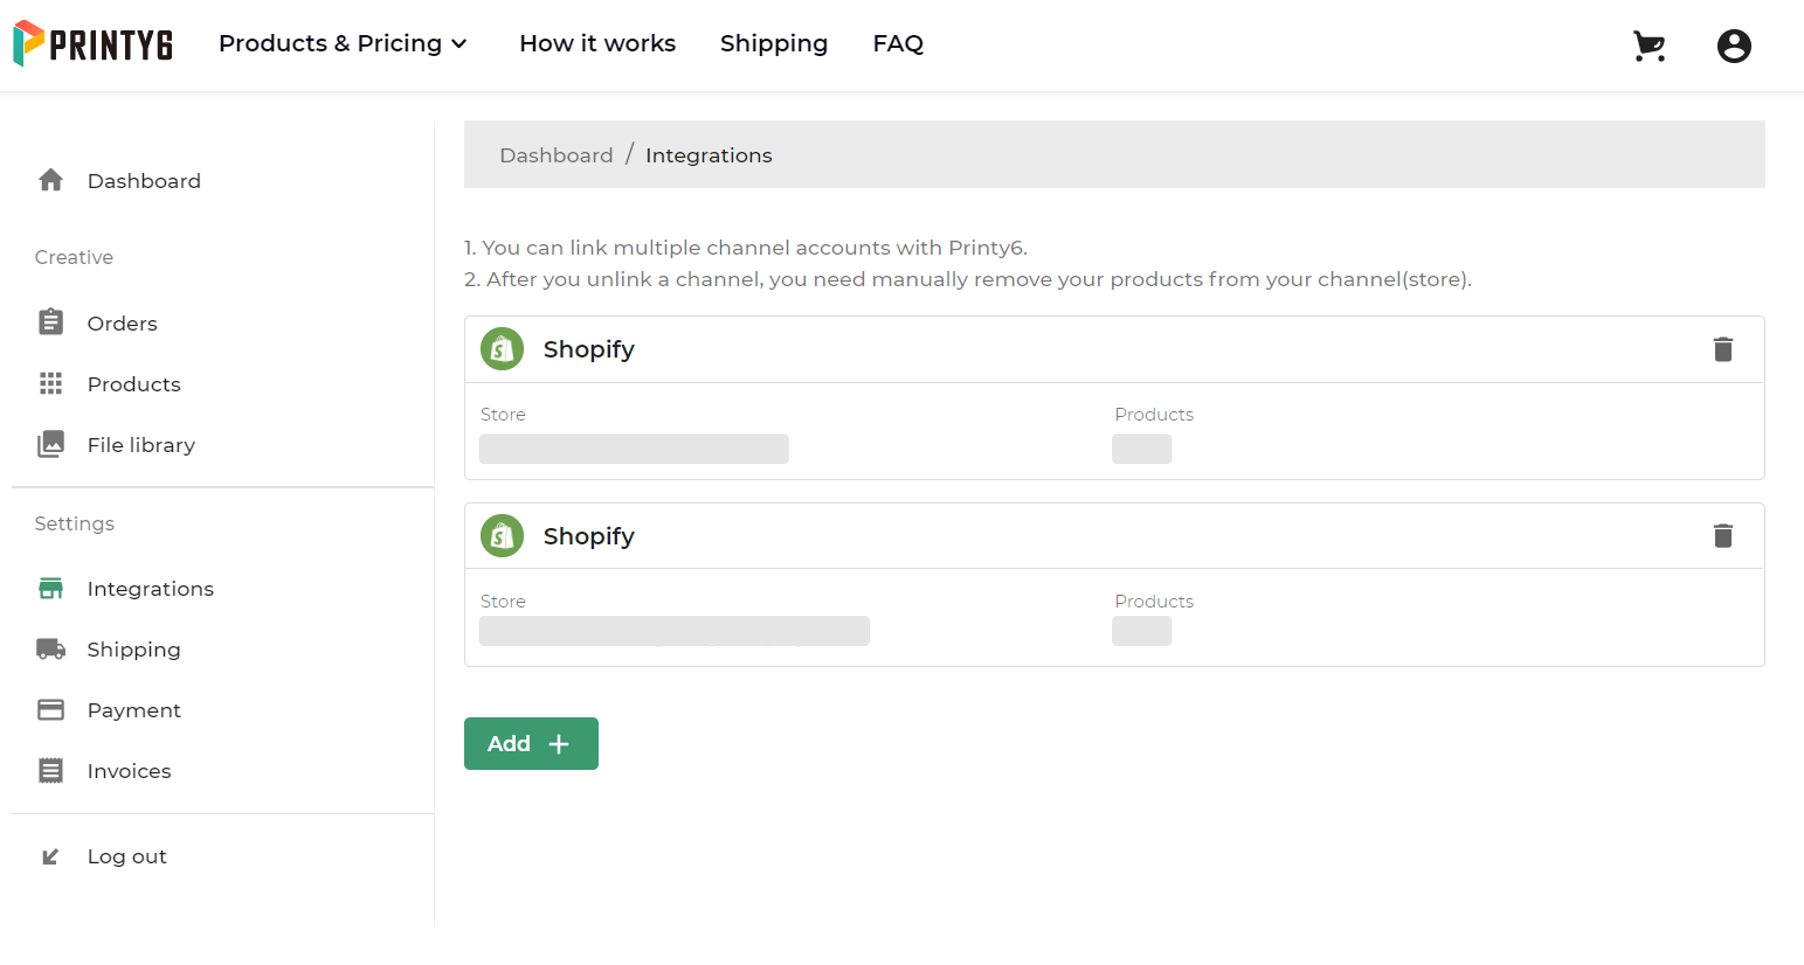
Task: Log out of the account
Action: tap(126, 857)
